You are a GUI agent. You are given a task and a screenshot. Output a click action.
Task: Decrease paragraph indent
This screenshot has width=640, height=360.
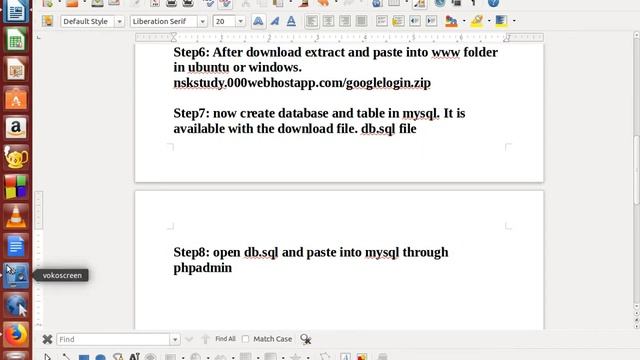415,21
